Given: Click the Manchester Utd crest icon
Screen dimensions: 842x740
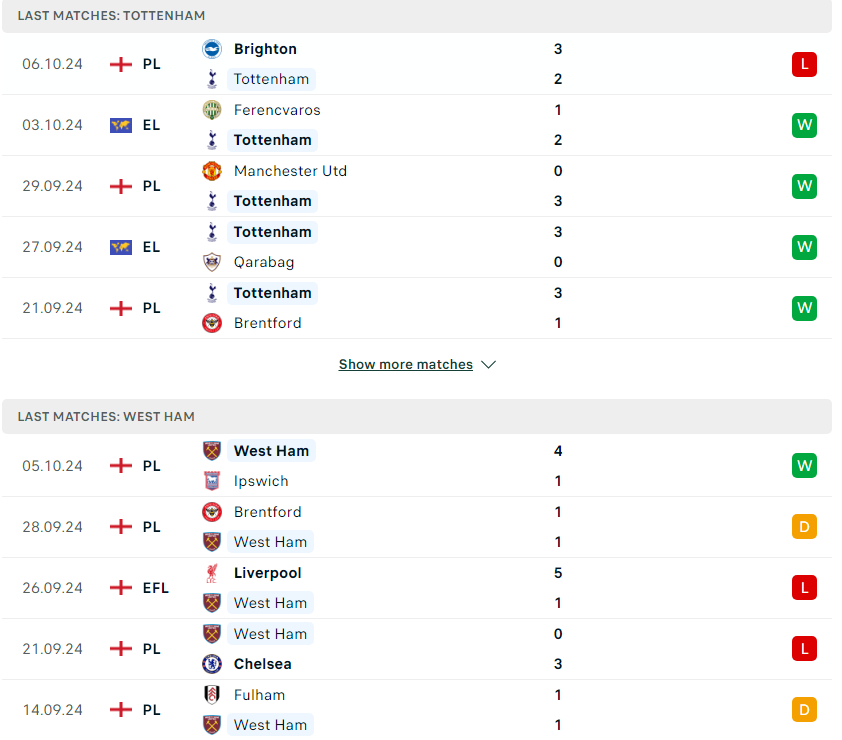Looking at the screenshot, I should [212, 171].
